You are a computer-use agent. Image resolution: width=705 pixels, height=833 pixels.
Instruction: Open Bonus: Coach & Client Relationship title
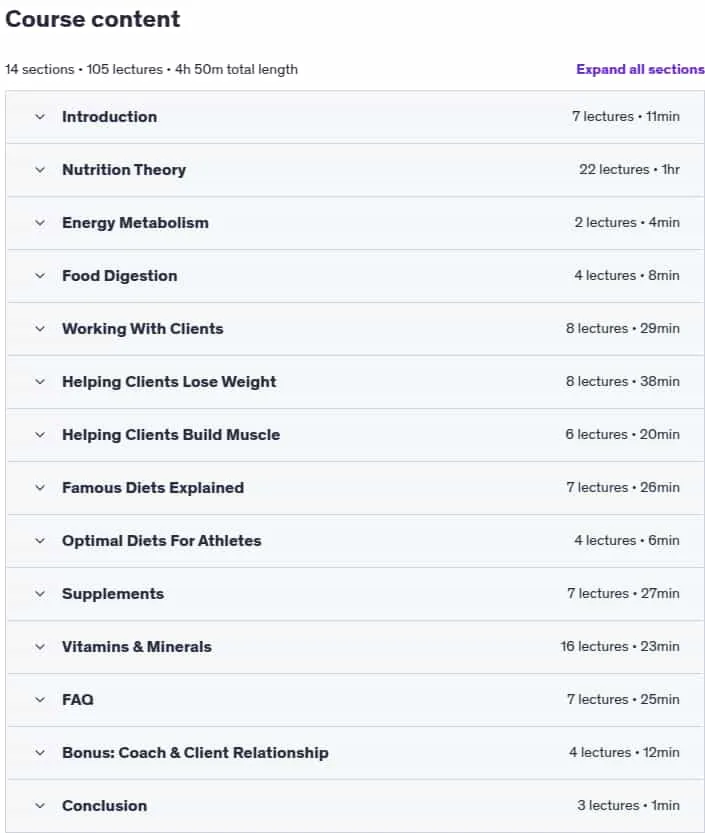click(195, 753)
